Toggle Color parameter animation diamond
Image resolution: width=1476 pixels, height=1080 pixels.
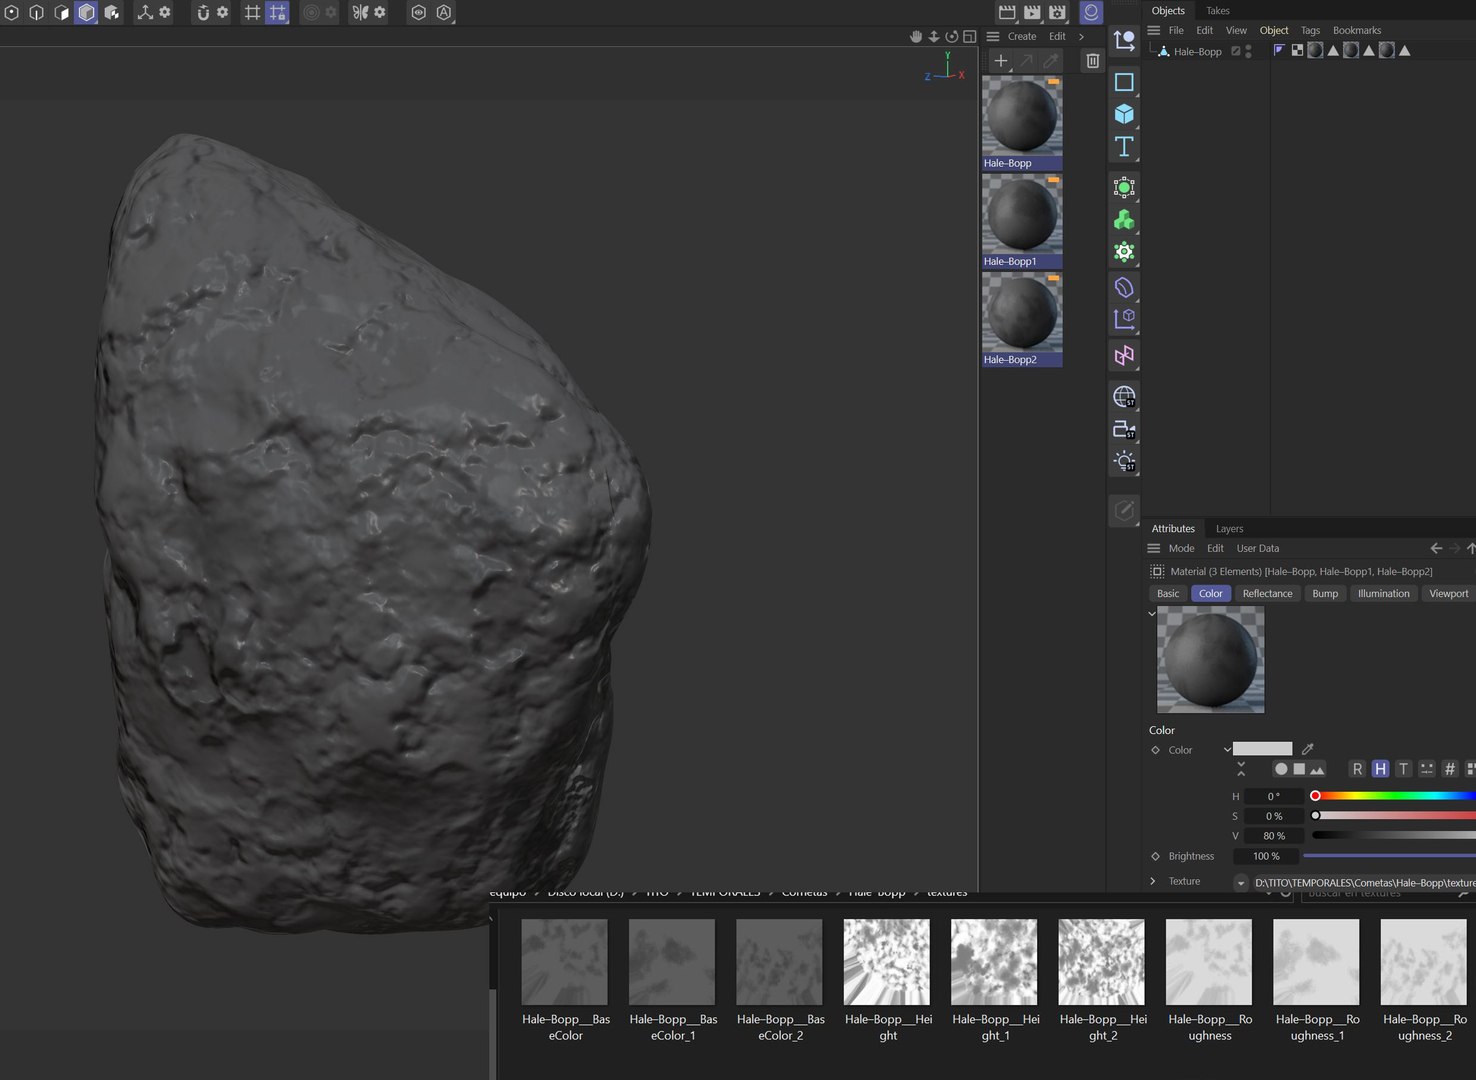point(1155,750)
